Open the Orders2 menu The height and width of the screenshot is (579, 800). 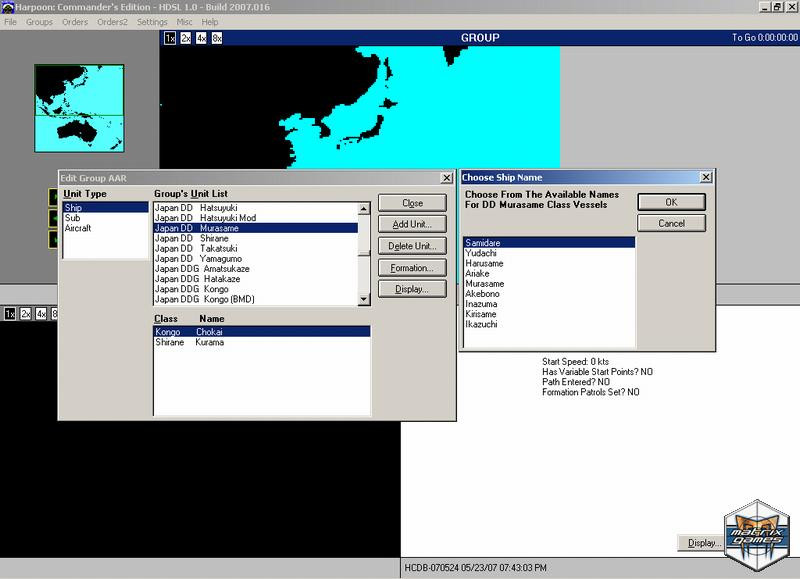point(112,22)
